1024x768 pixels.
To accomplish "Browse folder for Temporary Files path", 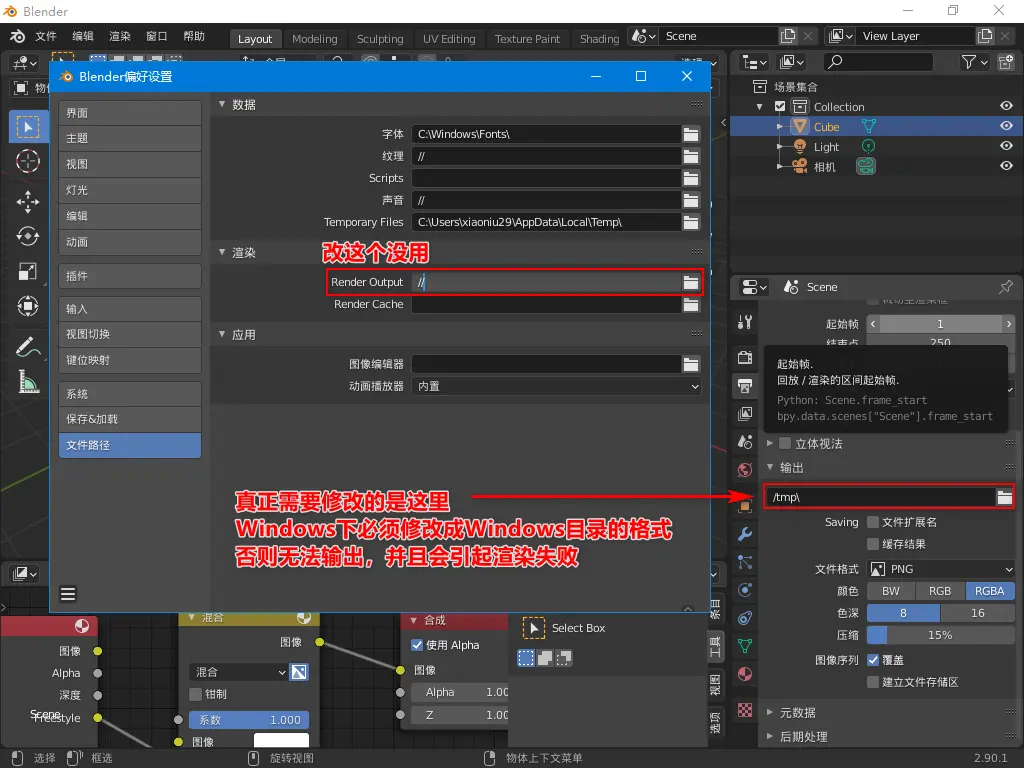I will [690, 223].
